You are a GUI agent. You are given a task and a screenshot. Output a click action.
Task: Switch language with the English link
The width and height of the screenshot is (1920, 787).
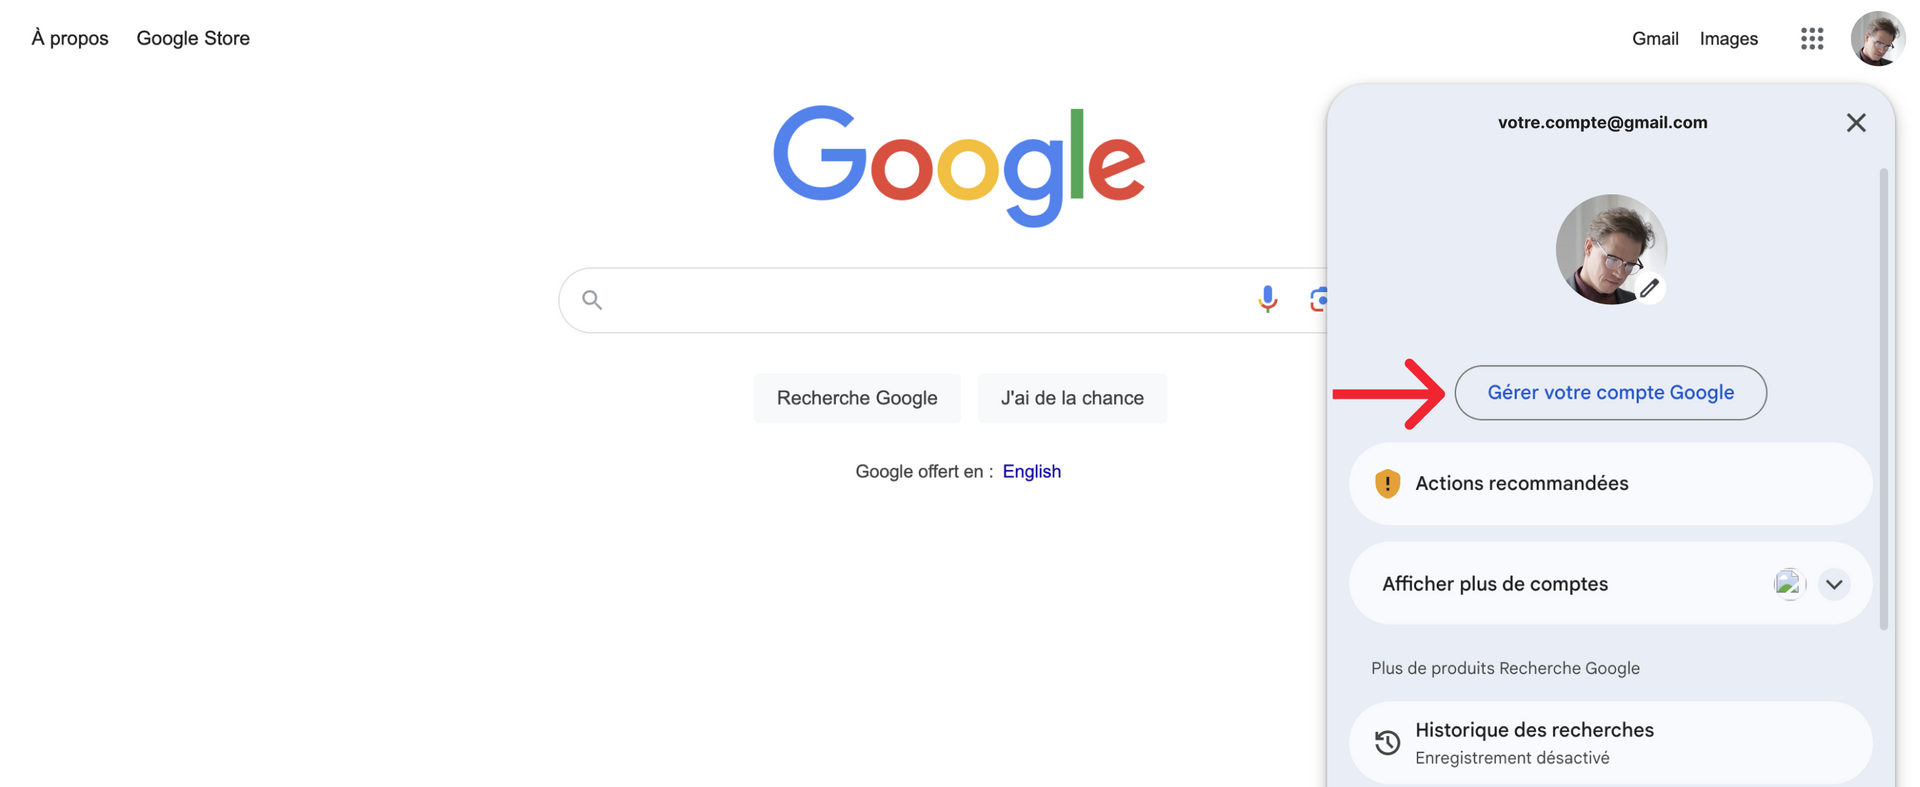[1031, 471]
